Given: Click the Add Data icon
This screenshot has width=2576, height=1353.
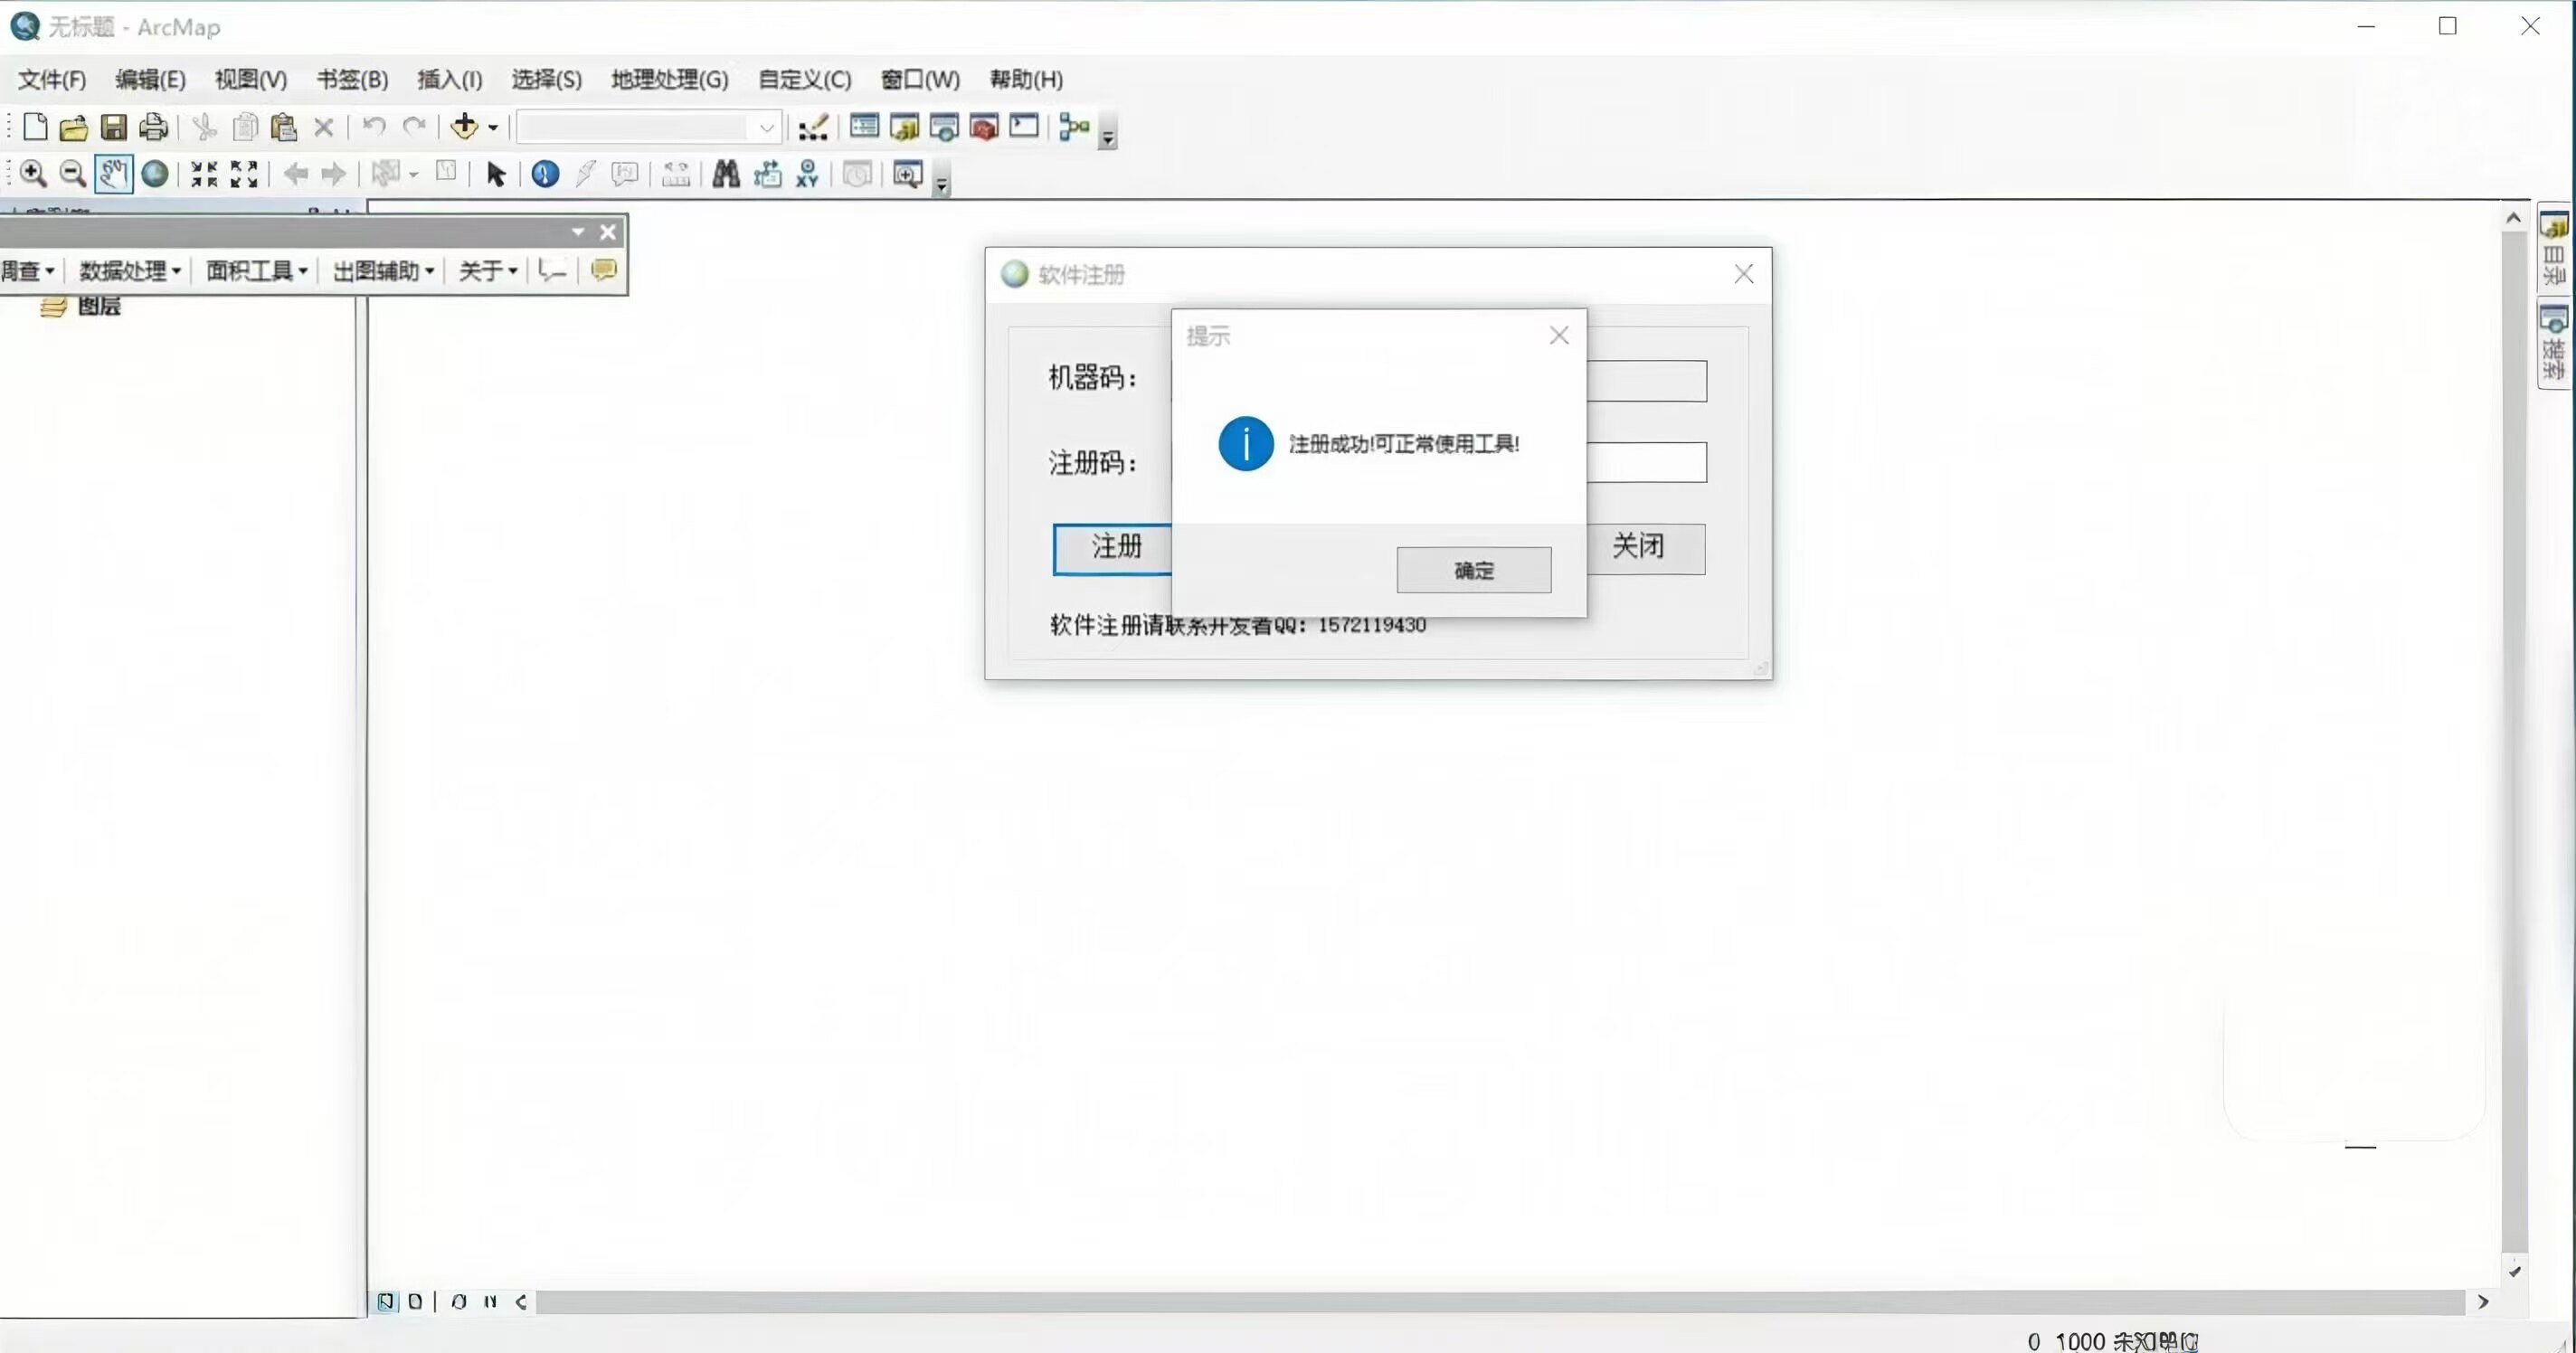Looking at the screenshot, I should 464,126.
